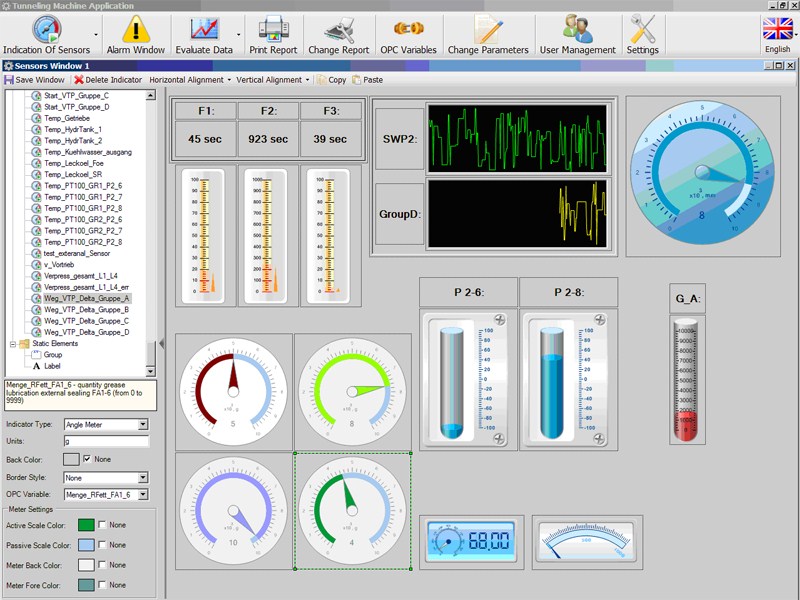800x600 pixels.
Task: Click the Passive Scale Color blue swatch
Action: [x=86, y=545]
